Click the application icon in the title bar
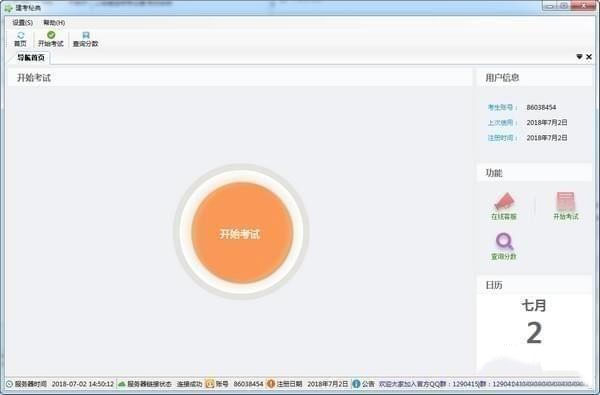600x395 pixels. point(9,8)
